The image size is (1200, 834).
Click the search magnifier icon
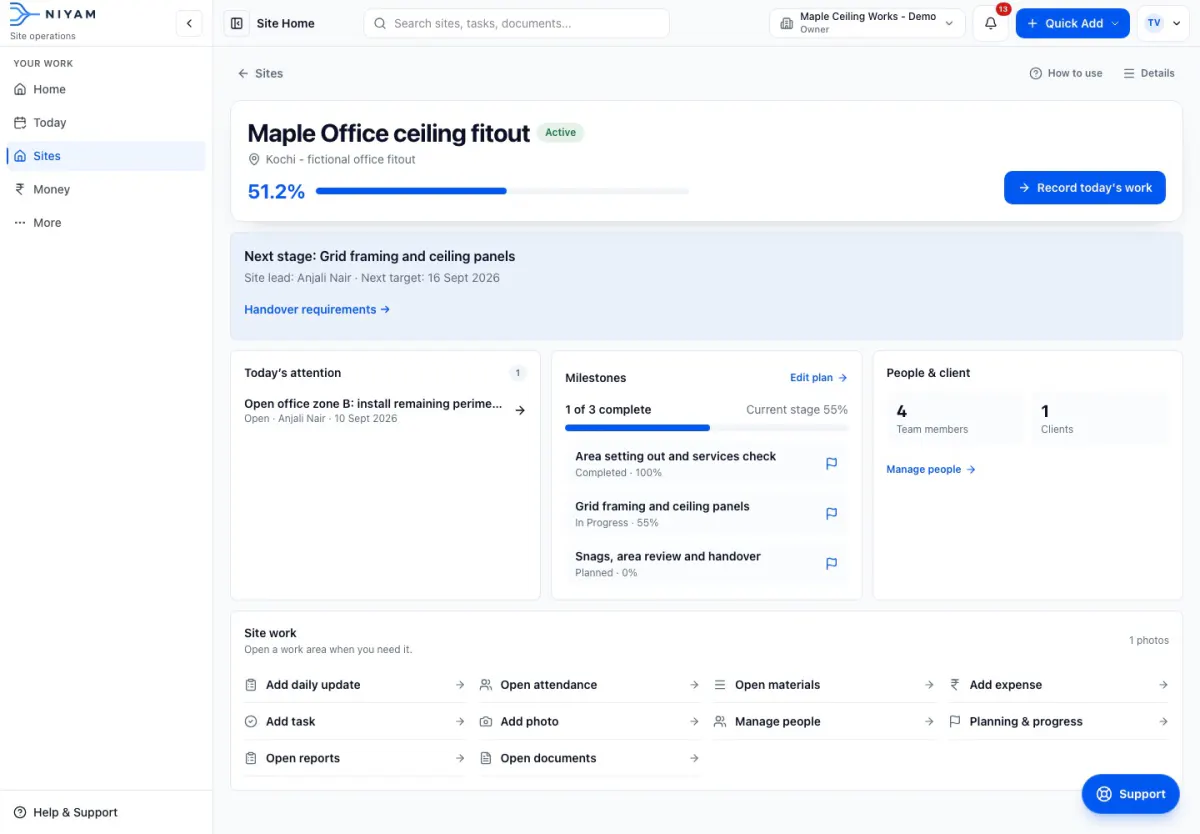380,23
